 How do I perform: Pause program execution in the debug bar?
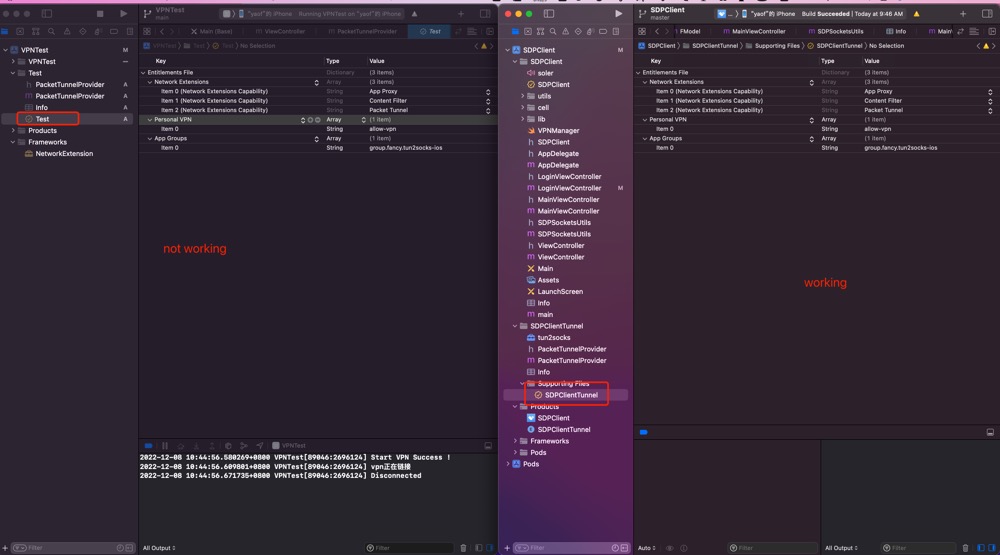[164, 446]
